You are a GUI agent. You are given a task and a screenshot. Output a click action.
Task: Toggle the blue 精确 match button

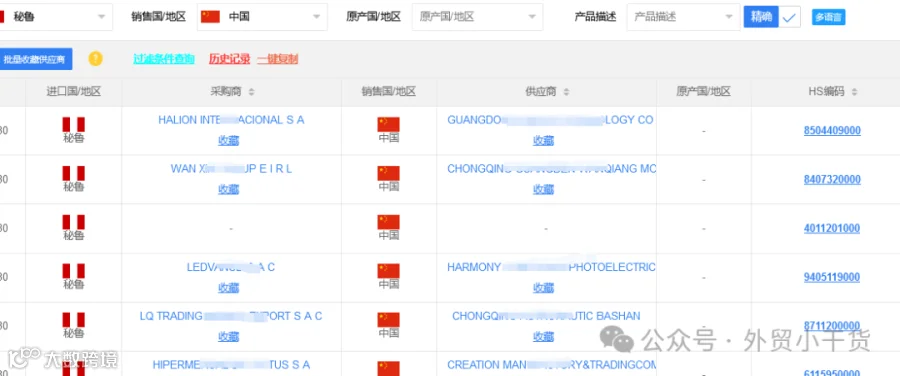[x=761, y=17]
